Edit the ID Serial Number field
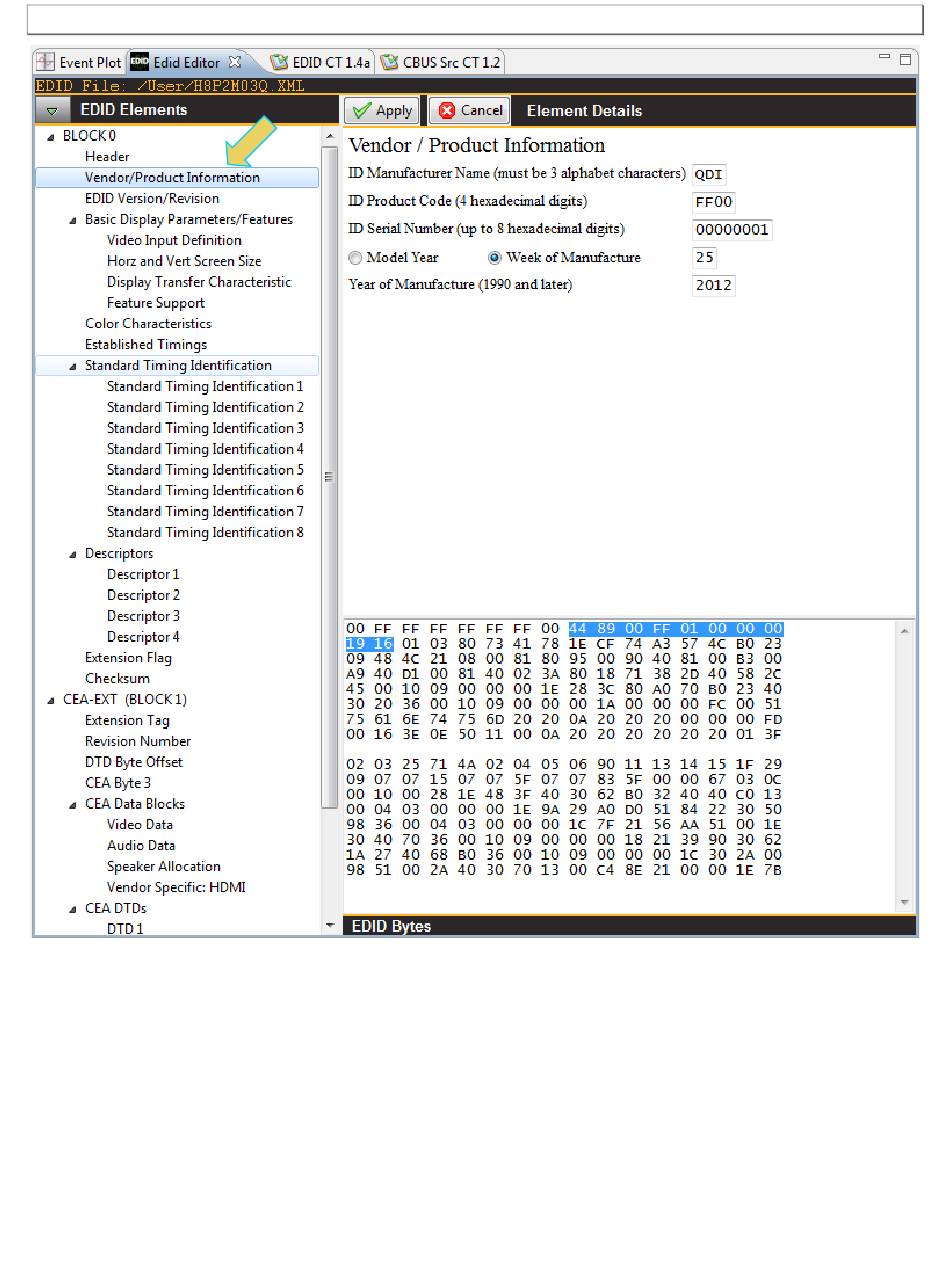Viewport: 950px width, 1267px height. [x=732, y=230]
